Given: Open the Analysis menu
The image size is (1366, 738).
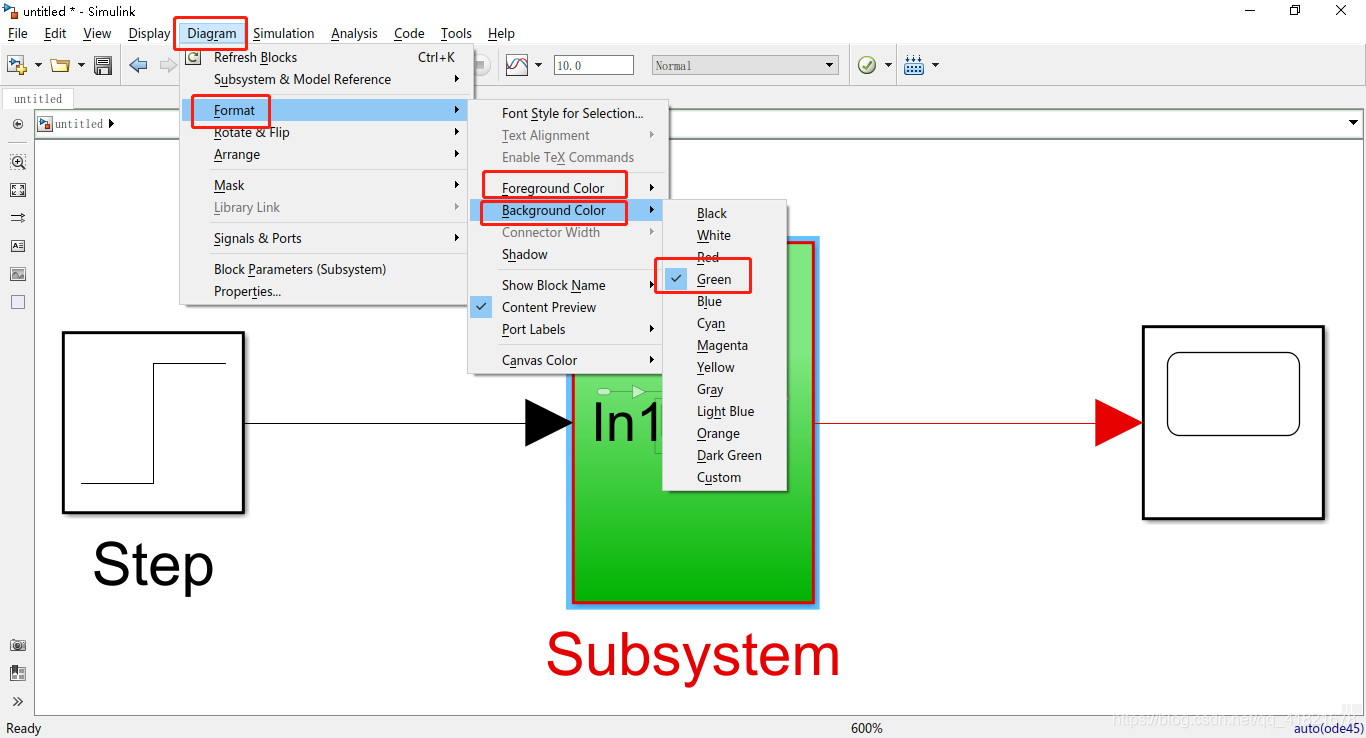Looking at the screenshot, I should (355, 33).
